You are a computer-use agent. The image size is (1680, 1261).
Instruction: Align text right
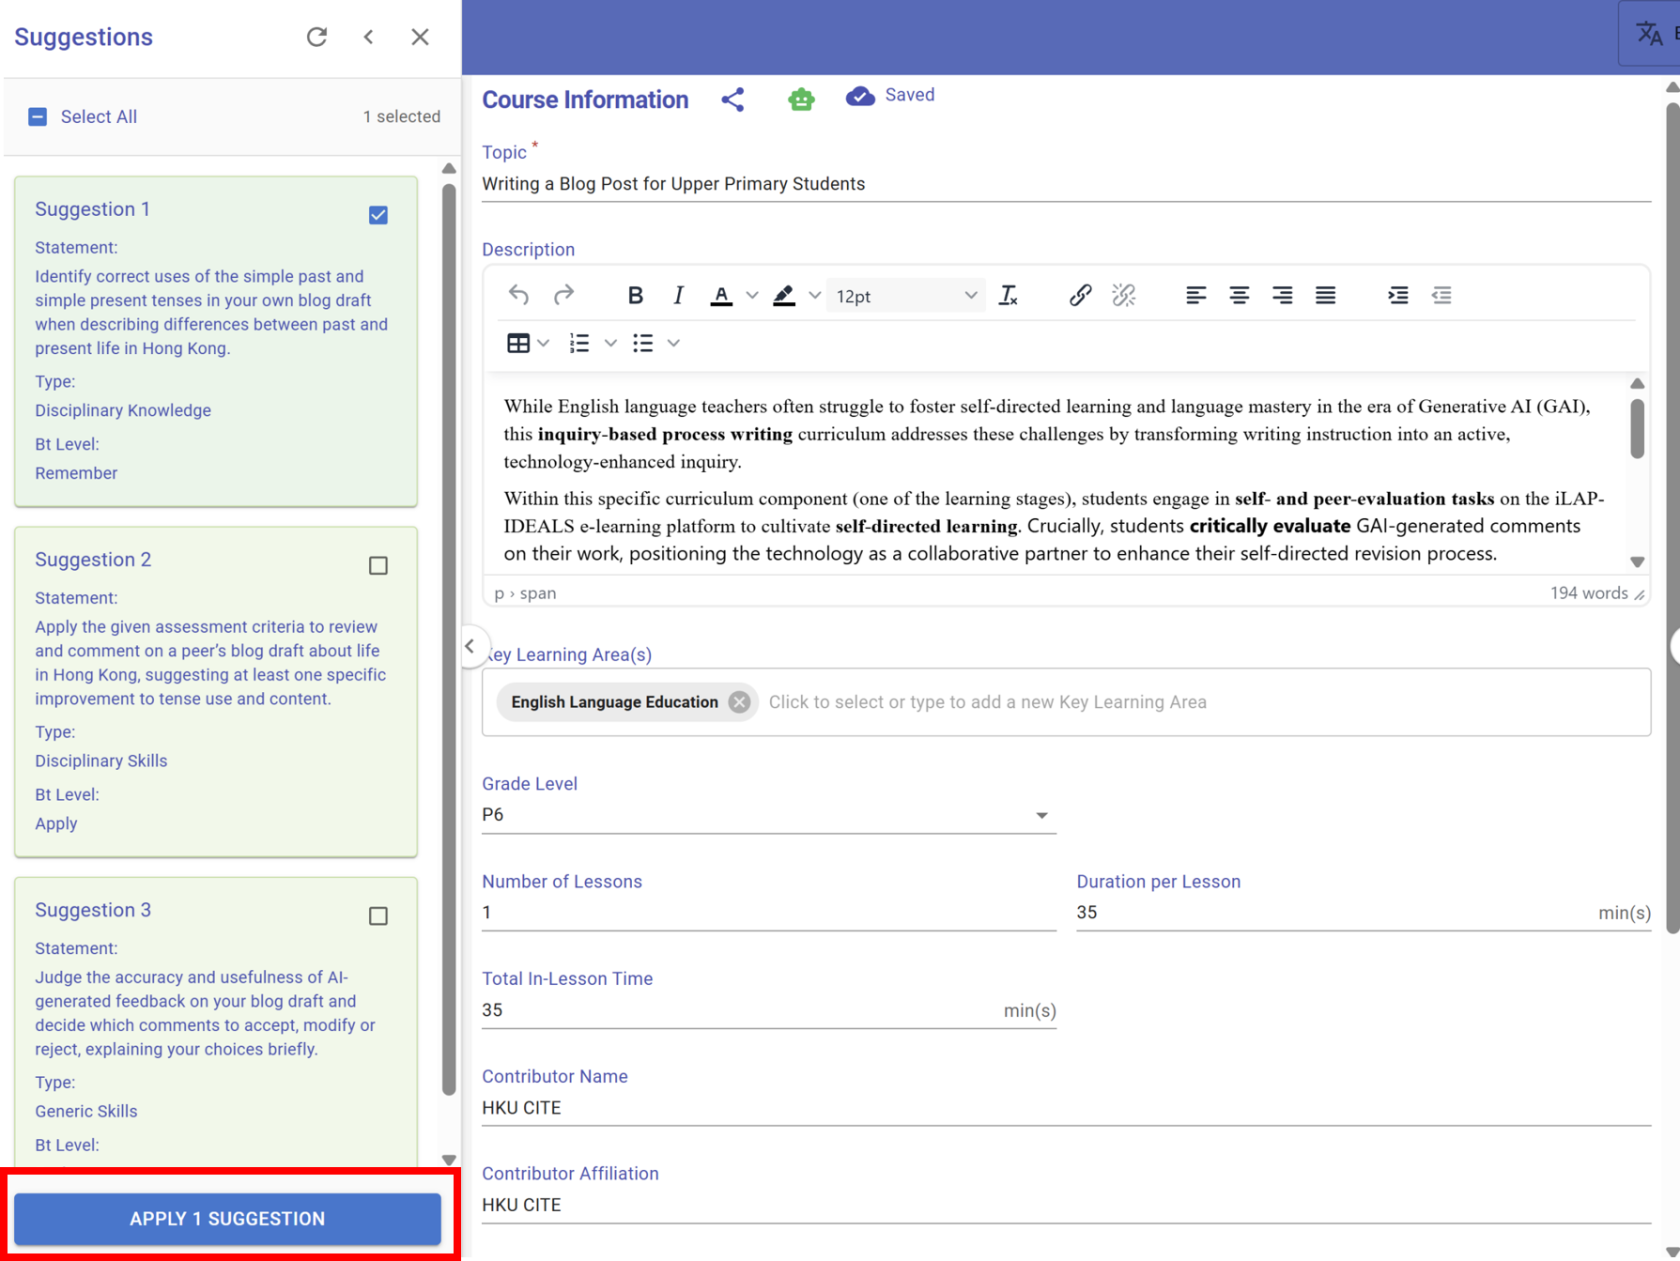point(1282,295)
